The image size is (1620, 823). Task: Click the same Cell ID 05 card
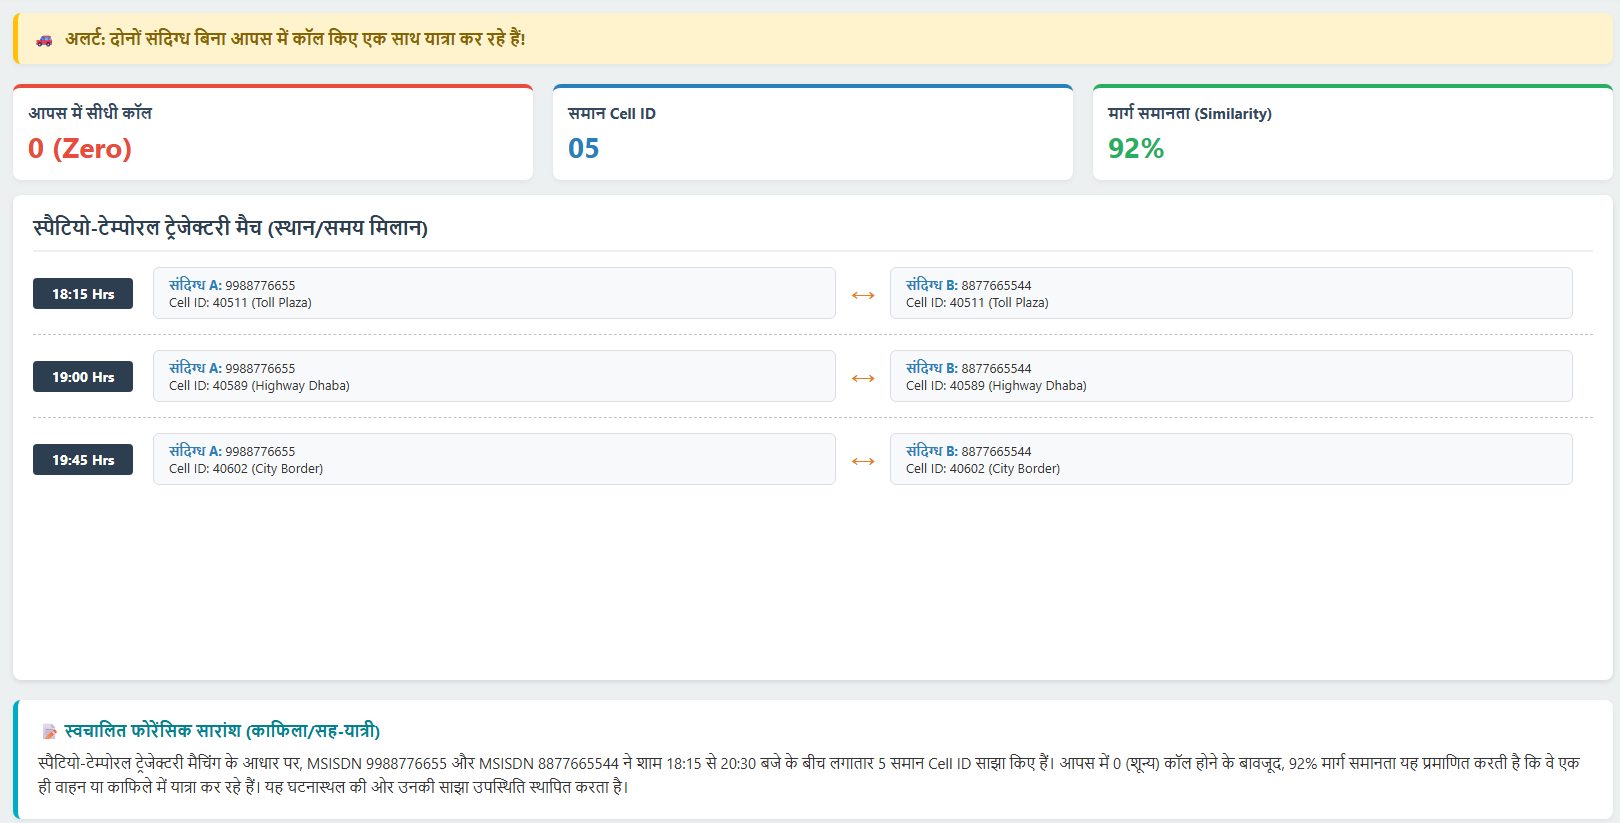812,133
